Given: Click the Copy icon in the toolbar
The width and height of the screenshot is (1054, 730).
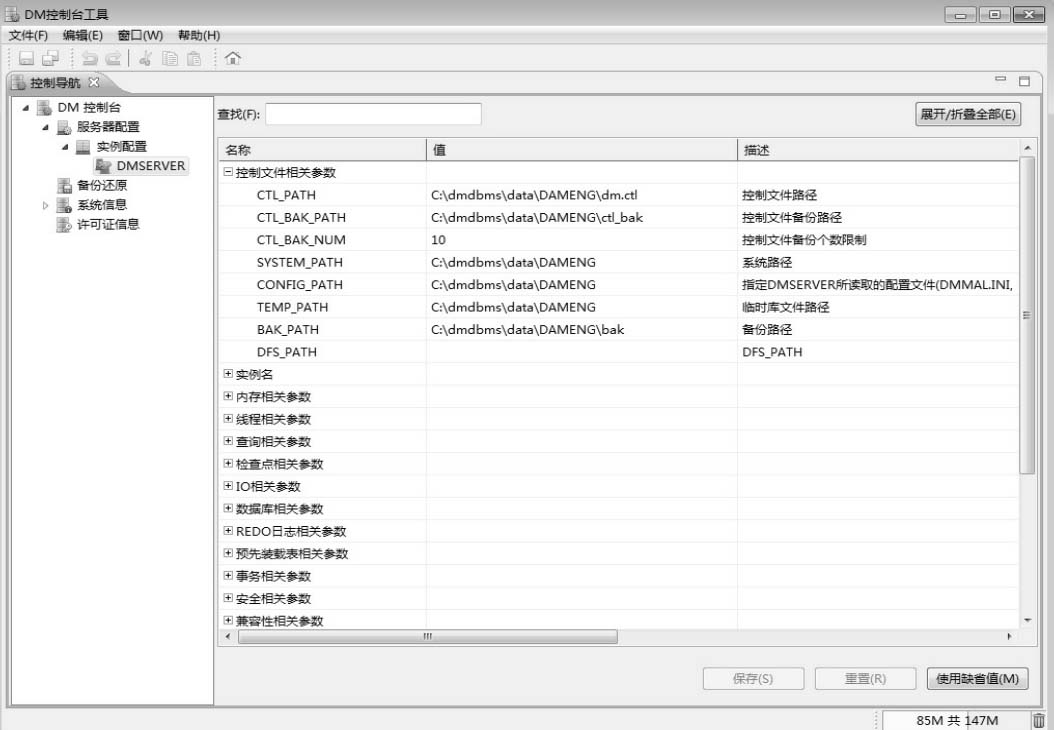Looking at the screenshot, I should (x=170, y=59).
